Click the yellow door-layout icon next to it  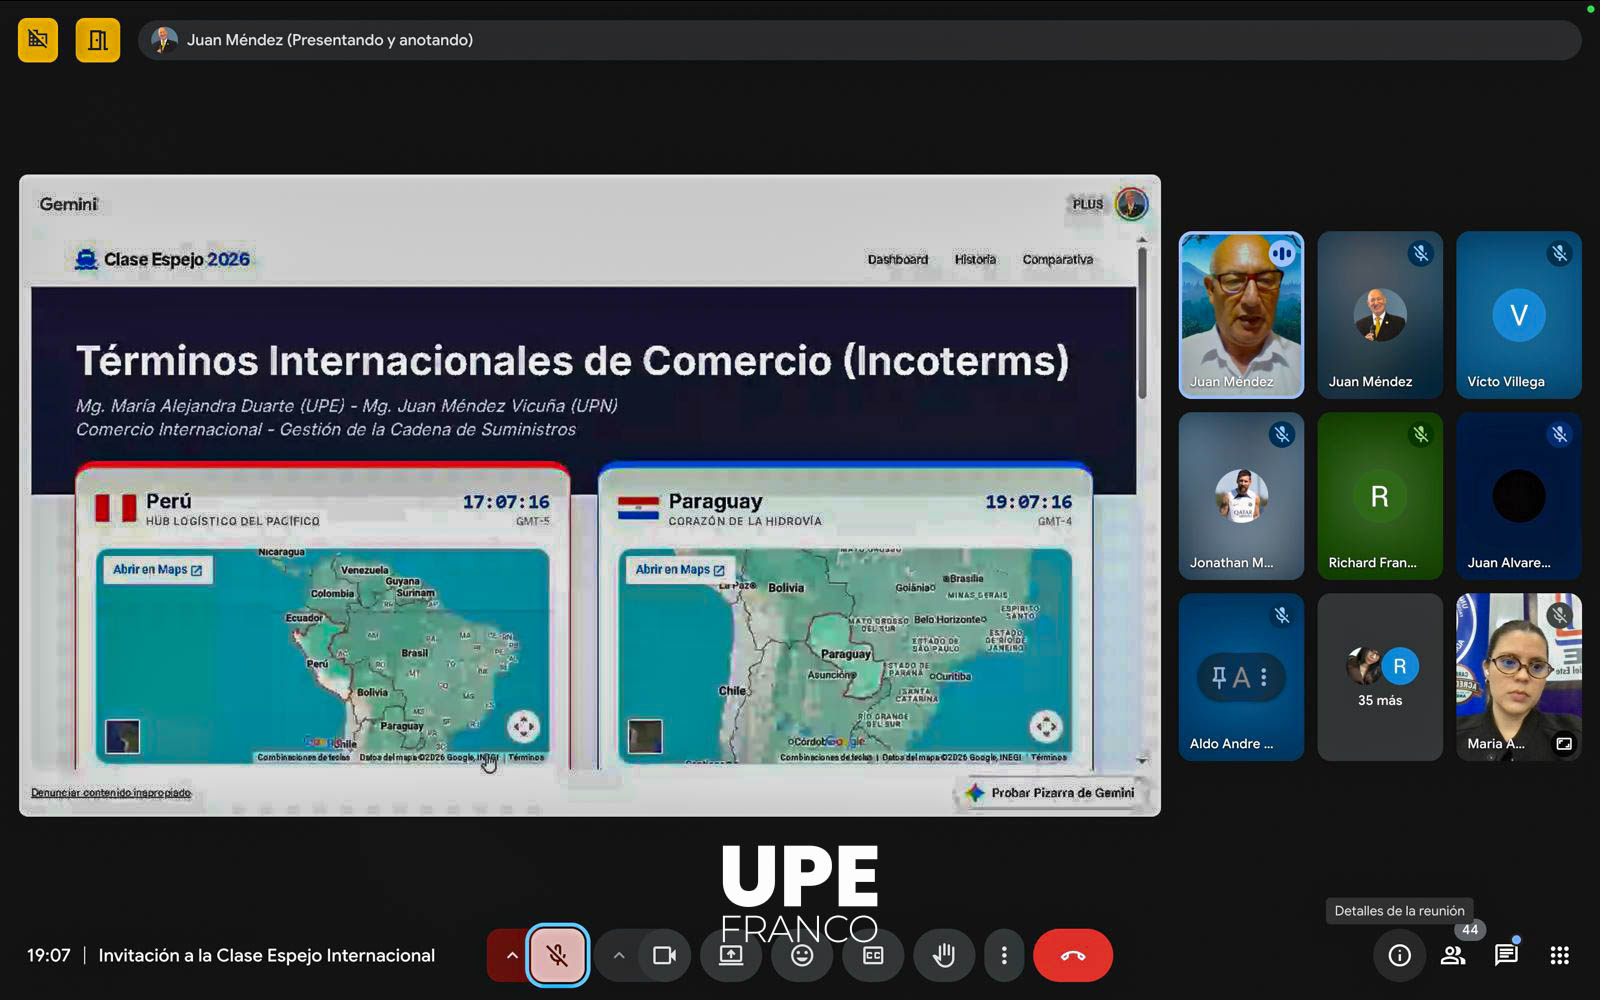[98, 40]
